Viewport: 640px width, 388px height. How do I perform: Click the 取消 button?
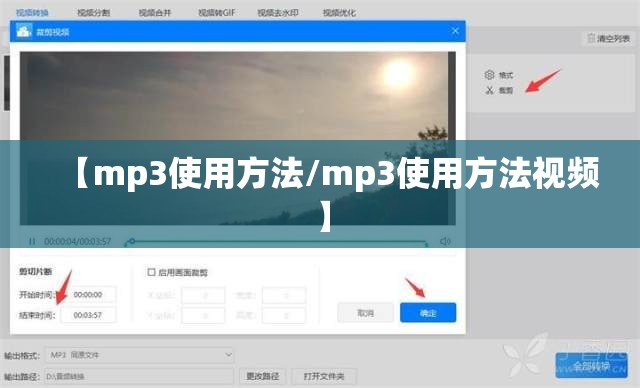pyautogui.click(x=365, y=313)
